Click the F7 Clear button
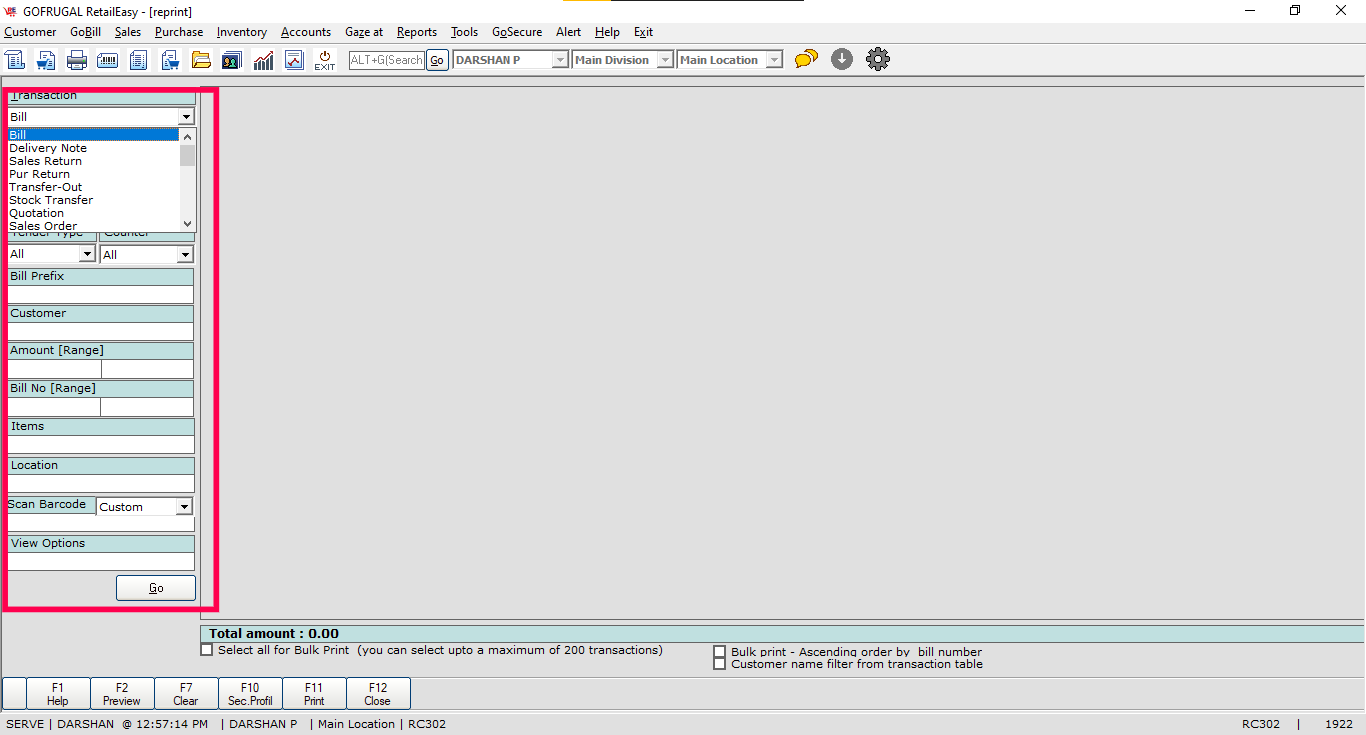 pos(186,694)
